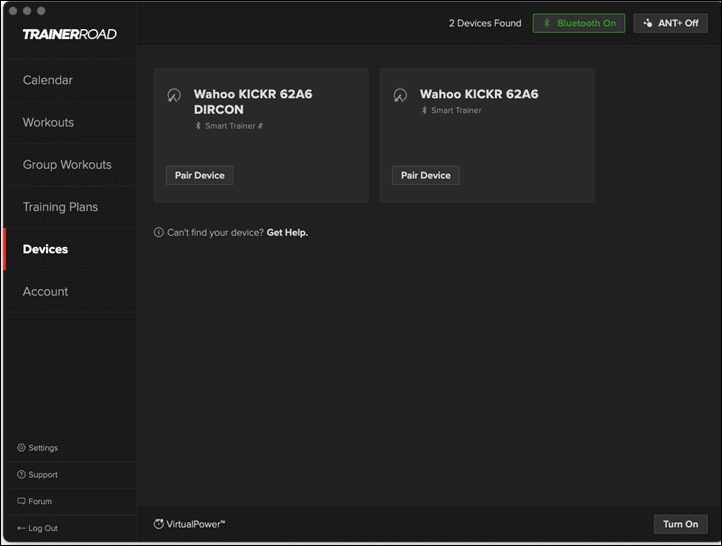Click the trainer icon on DIRCON card
This screenshot has width=722, height=546.
(x=174, y=95)
